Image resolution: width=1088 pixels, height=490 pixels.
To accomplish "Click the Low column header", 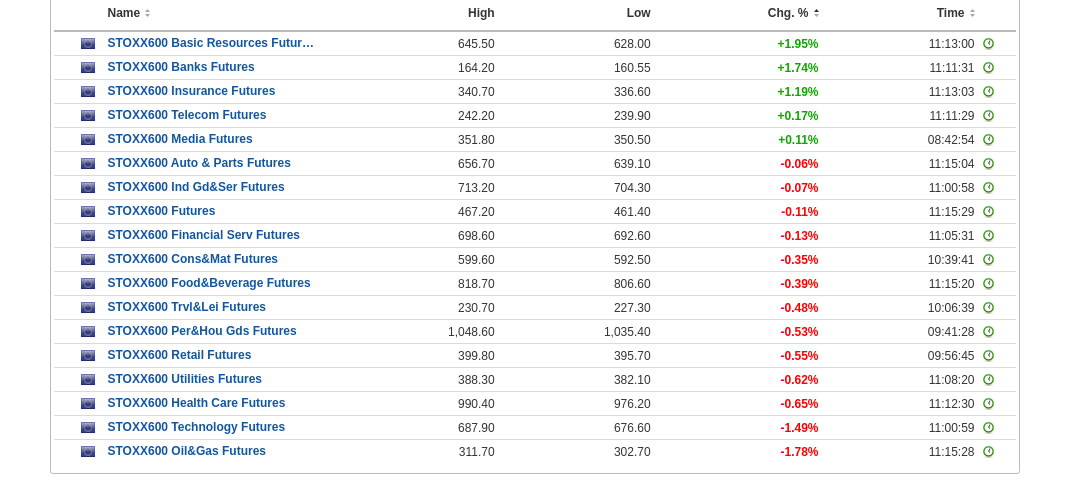I will 638,13.
